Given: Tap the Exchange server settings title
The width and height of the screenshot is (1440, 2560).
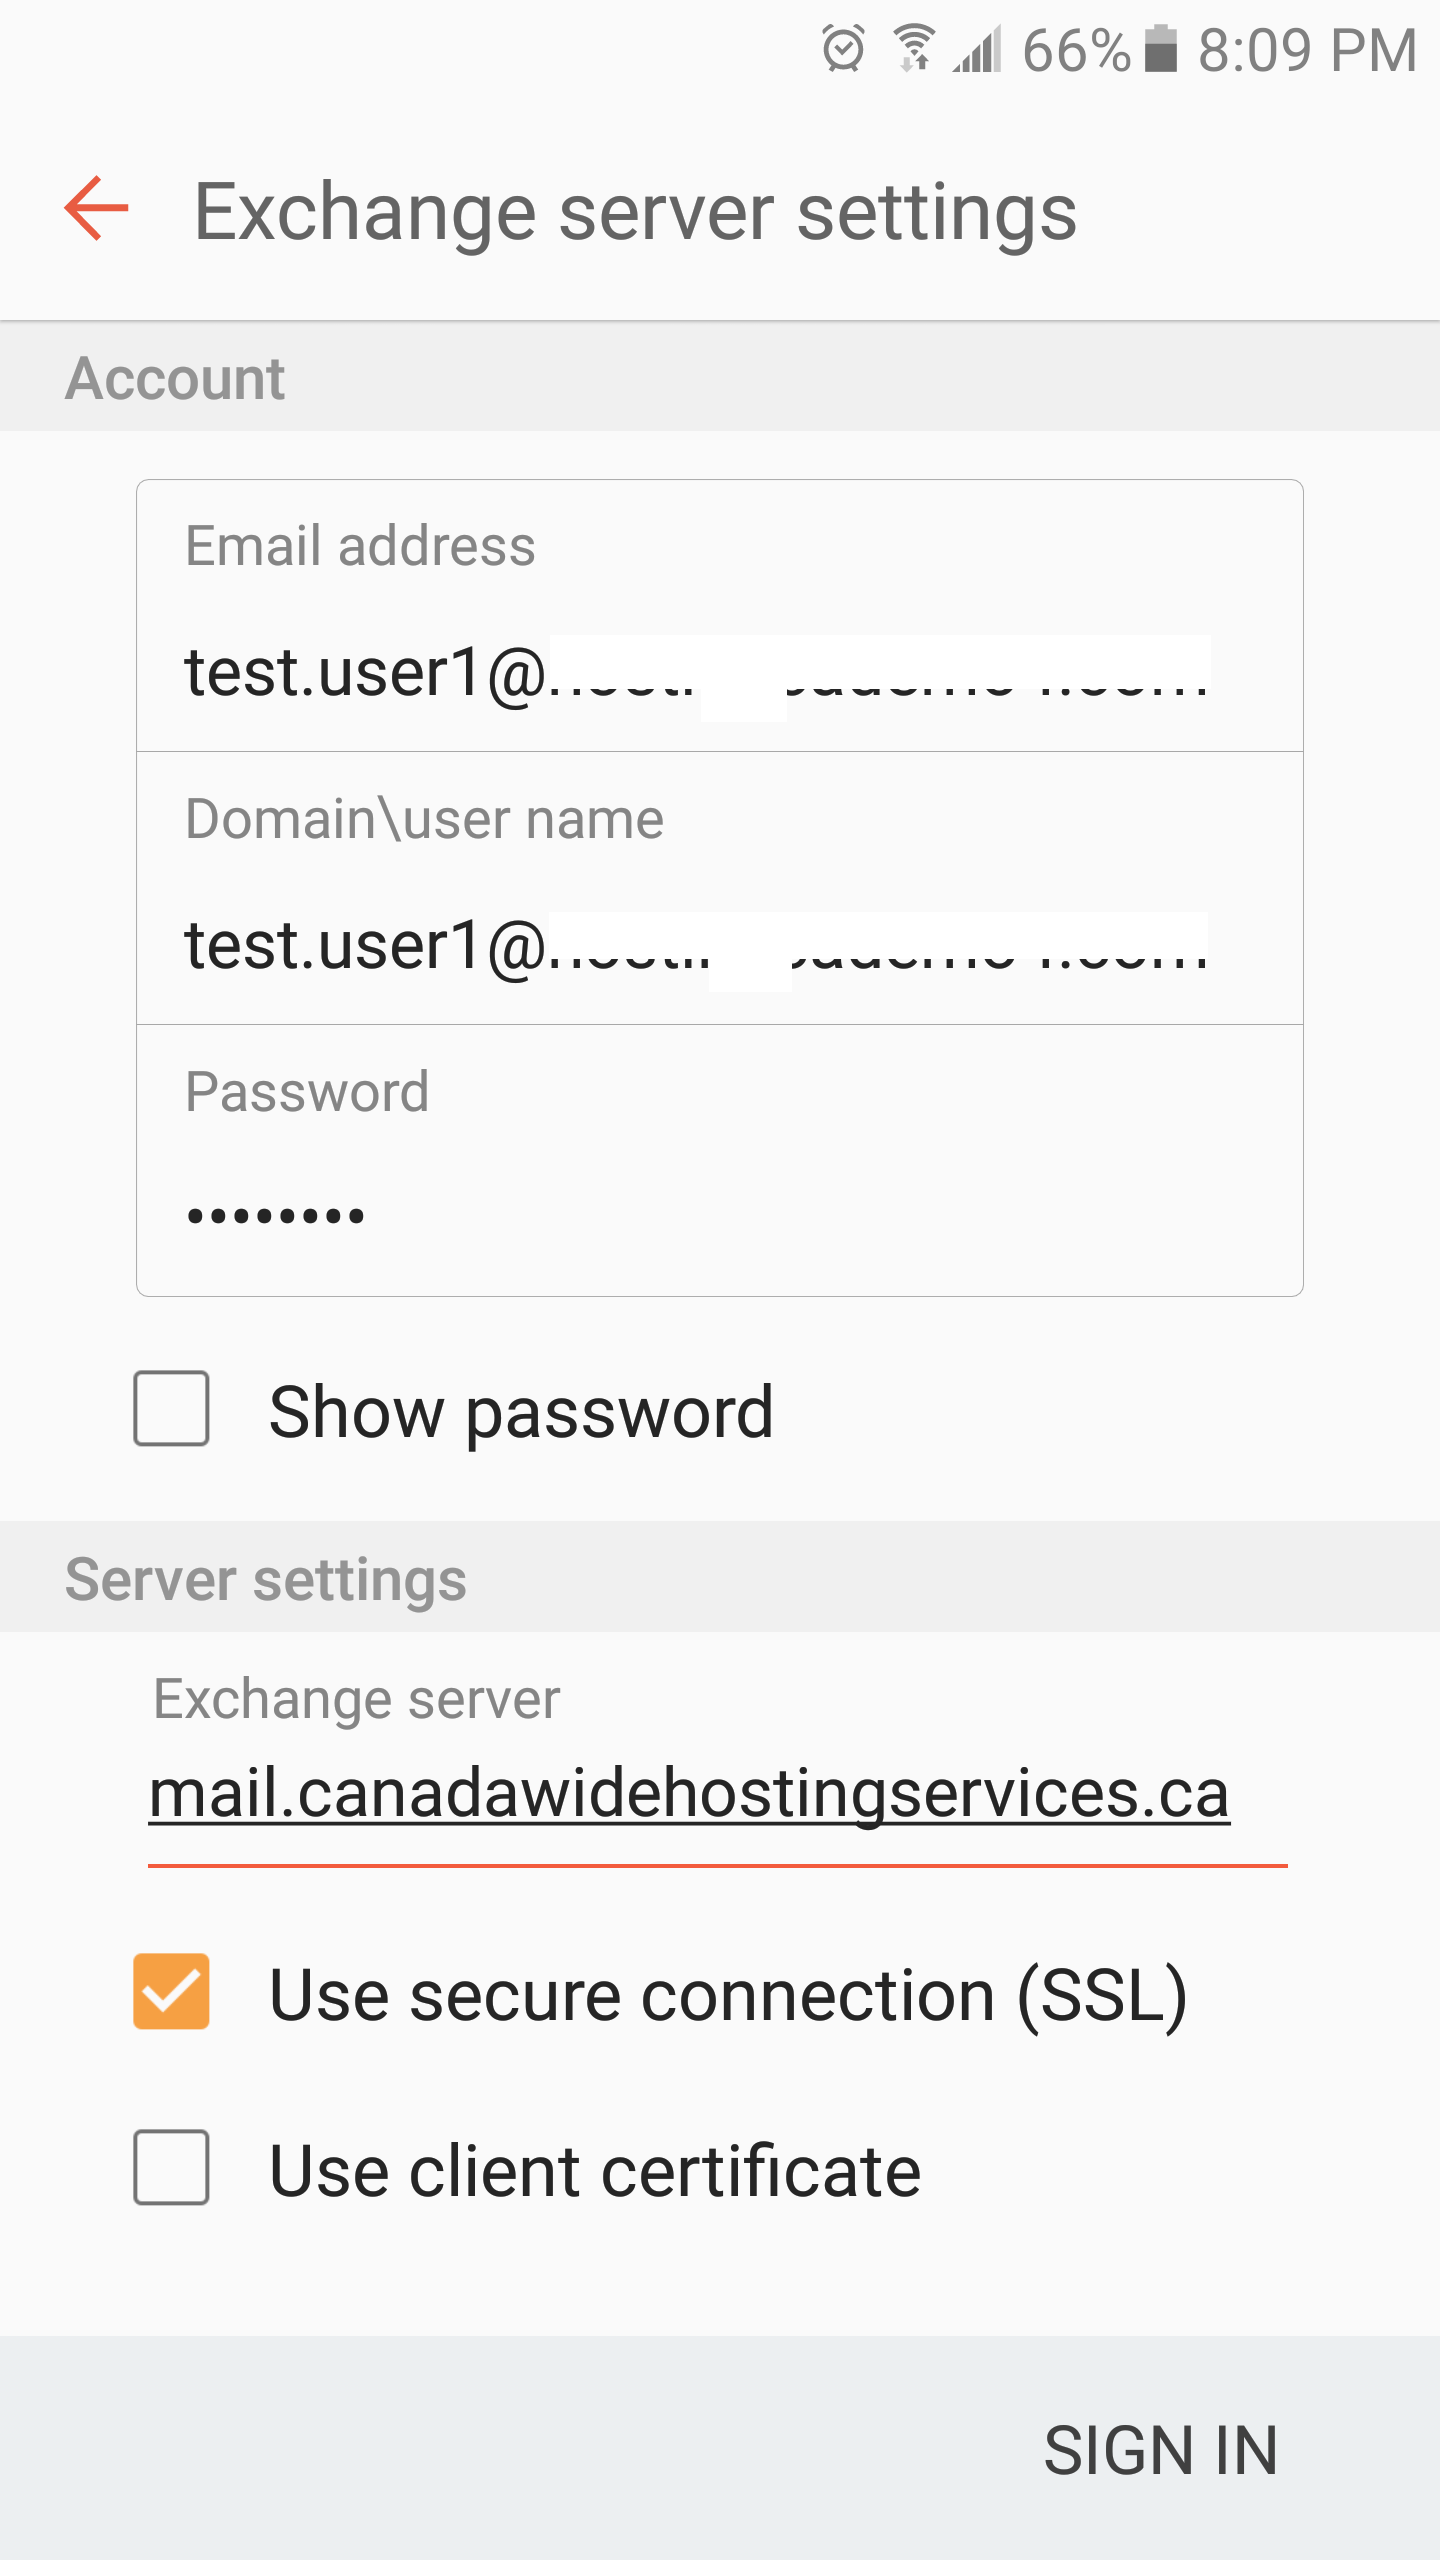Looking at the screenshot, I should (637, 210).
